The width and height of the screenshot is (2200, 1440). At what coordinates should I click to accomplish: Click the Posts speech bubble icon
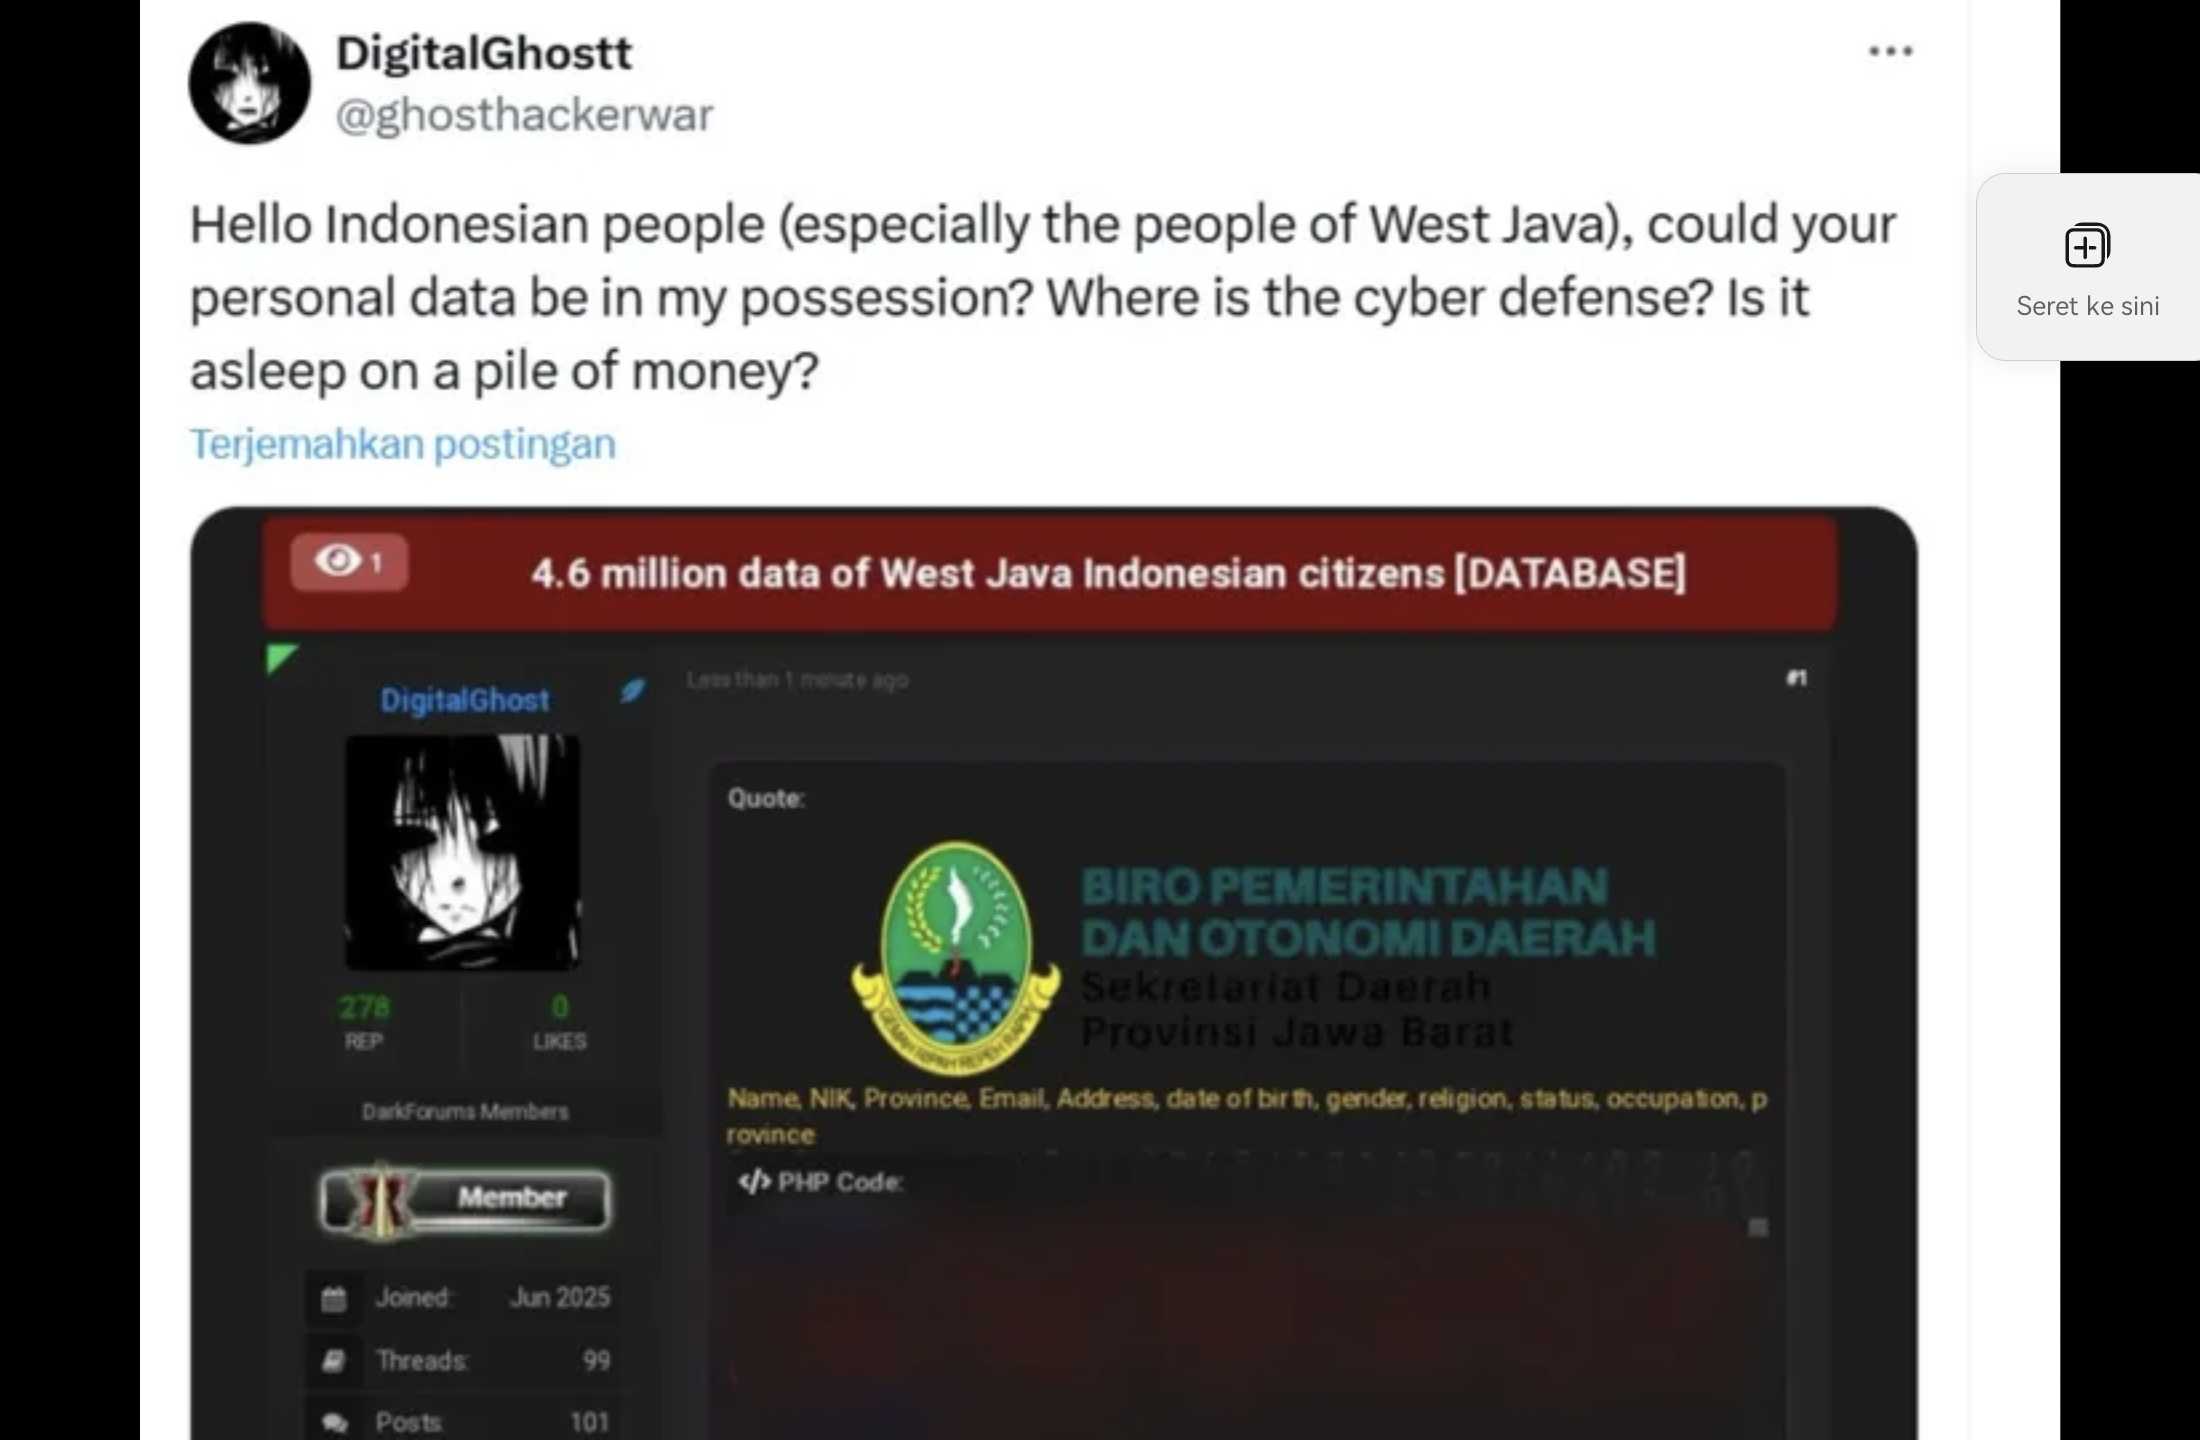coord(335,1422)
